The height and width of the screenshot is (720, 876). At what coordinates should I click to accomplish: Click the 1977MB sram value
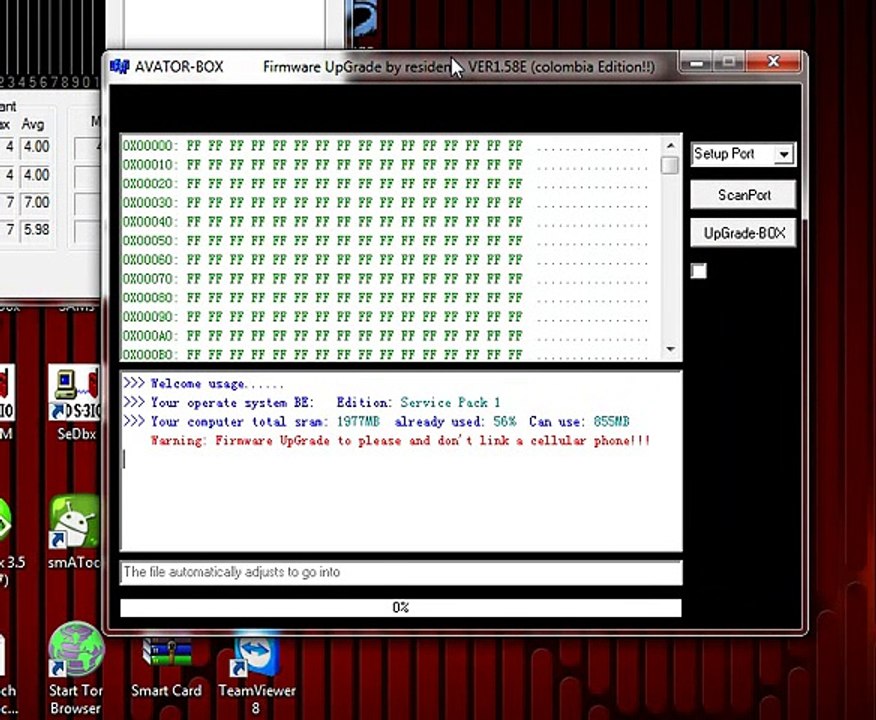coord(359,422)
